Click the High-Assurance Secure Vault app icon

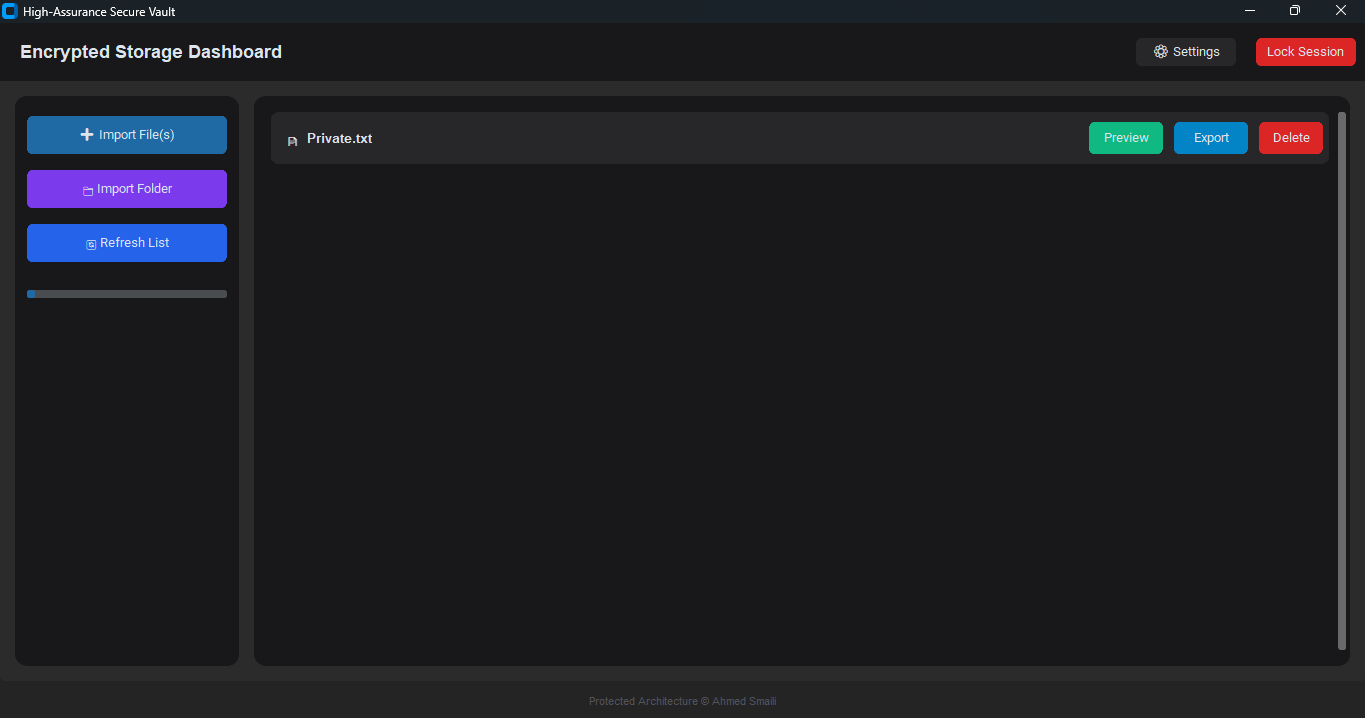pyautogui.click(x=10, y=11)
